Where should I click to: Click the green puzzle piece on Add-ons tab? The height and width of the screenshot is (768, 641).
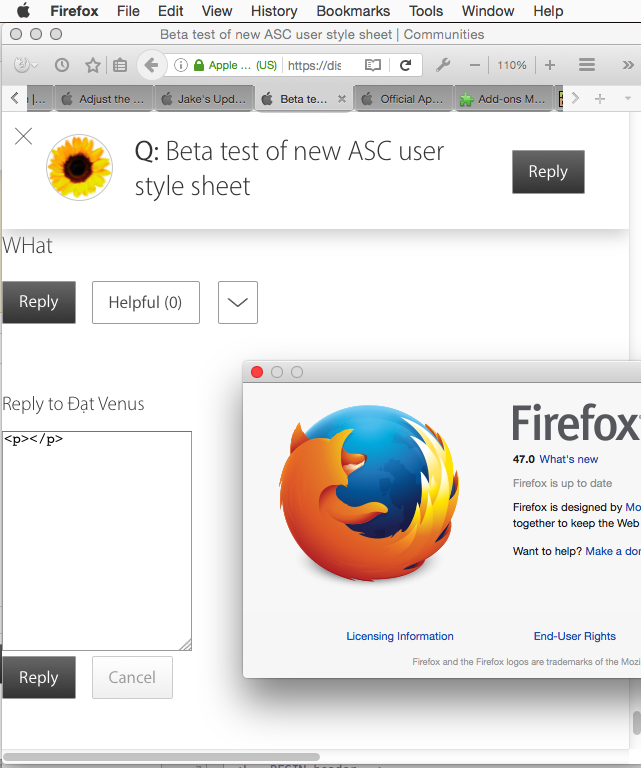[x=466, y=99]
